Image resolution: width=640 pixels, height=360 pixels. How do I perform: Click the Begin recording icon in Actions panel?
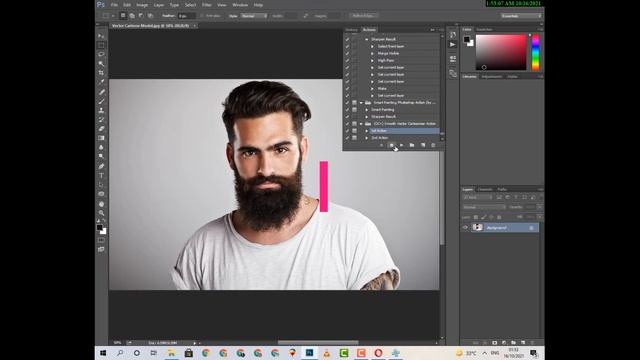(x=391, y=145)
